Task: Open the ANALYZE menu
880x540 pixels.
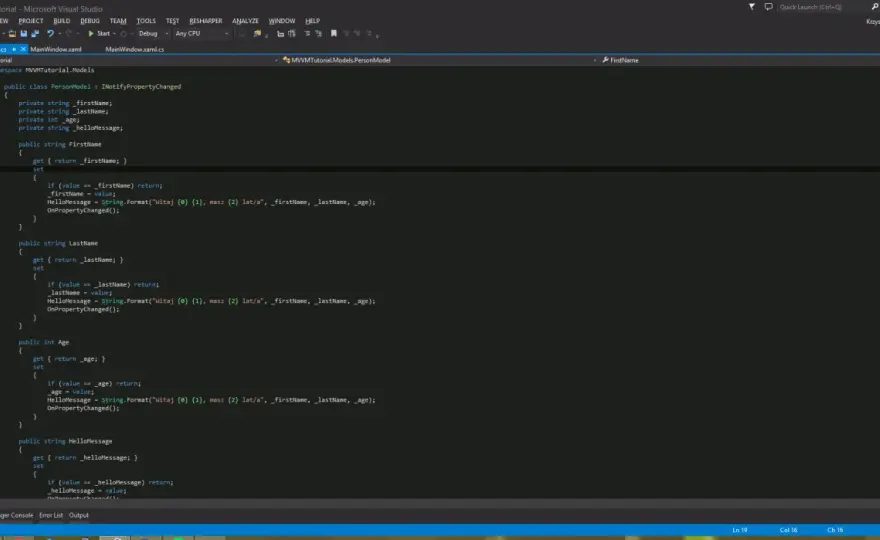Action: [x=245, y=21]
